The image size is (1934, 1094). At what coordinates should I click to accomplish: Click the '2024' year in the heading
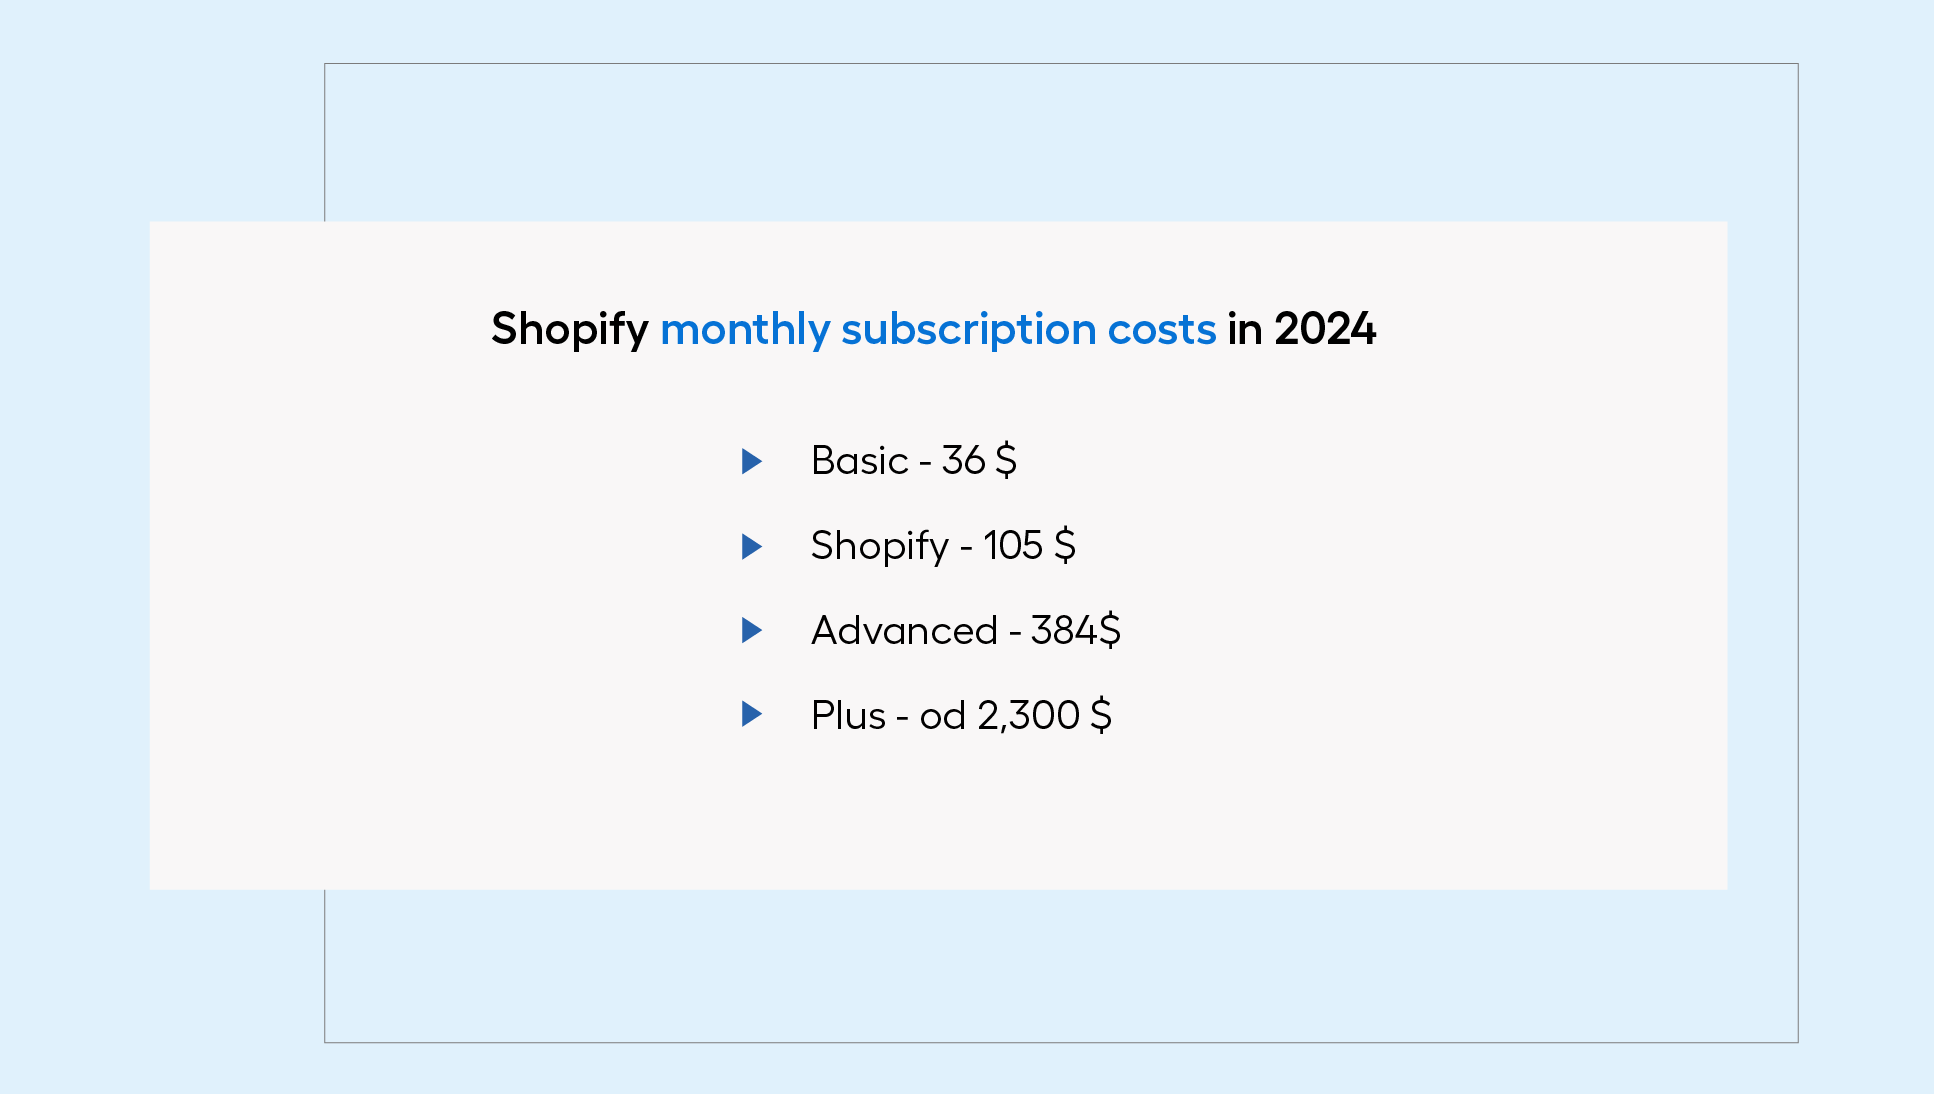(x=1326, y=329)
